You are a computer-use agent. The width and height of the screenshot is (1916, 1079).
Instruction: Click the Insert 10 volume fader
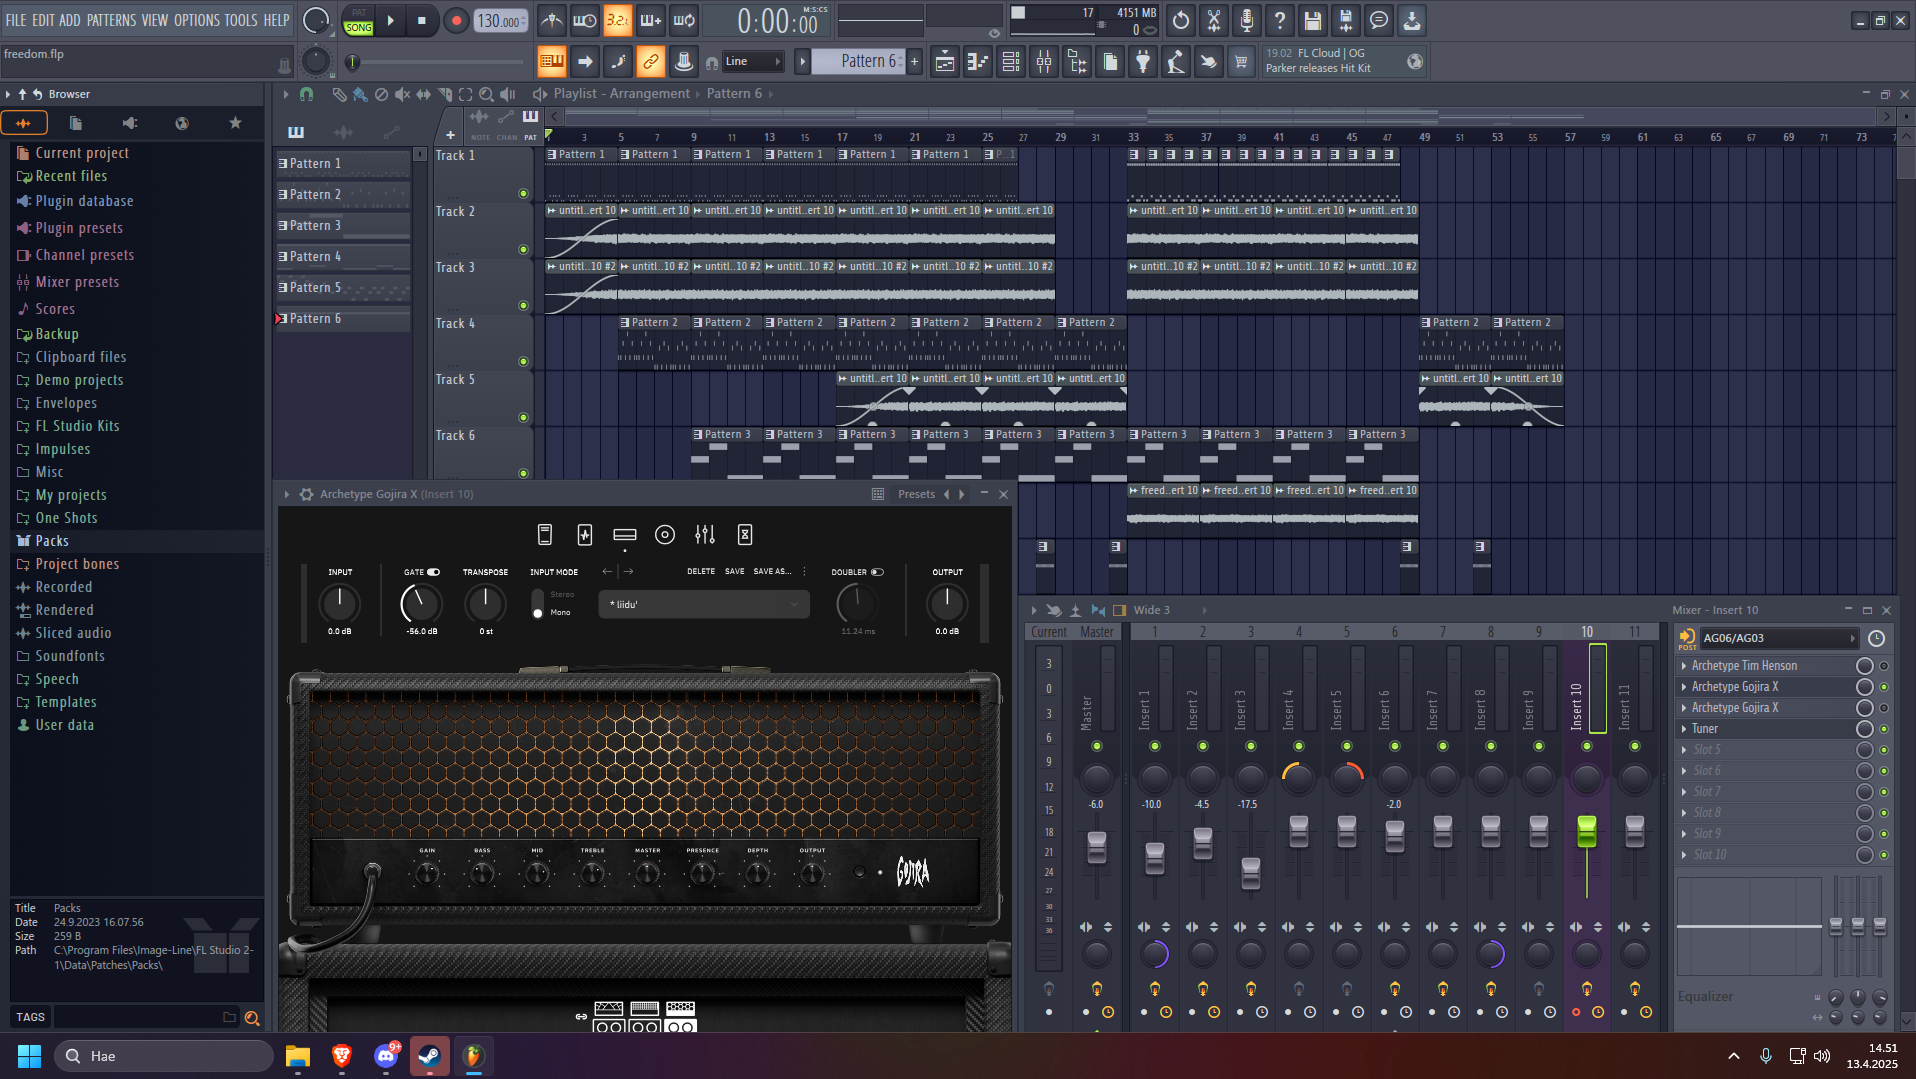(1587, 831)
